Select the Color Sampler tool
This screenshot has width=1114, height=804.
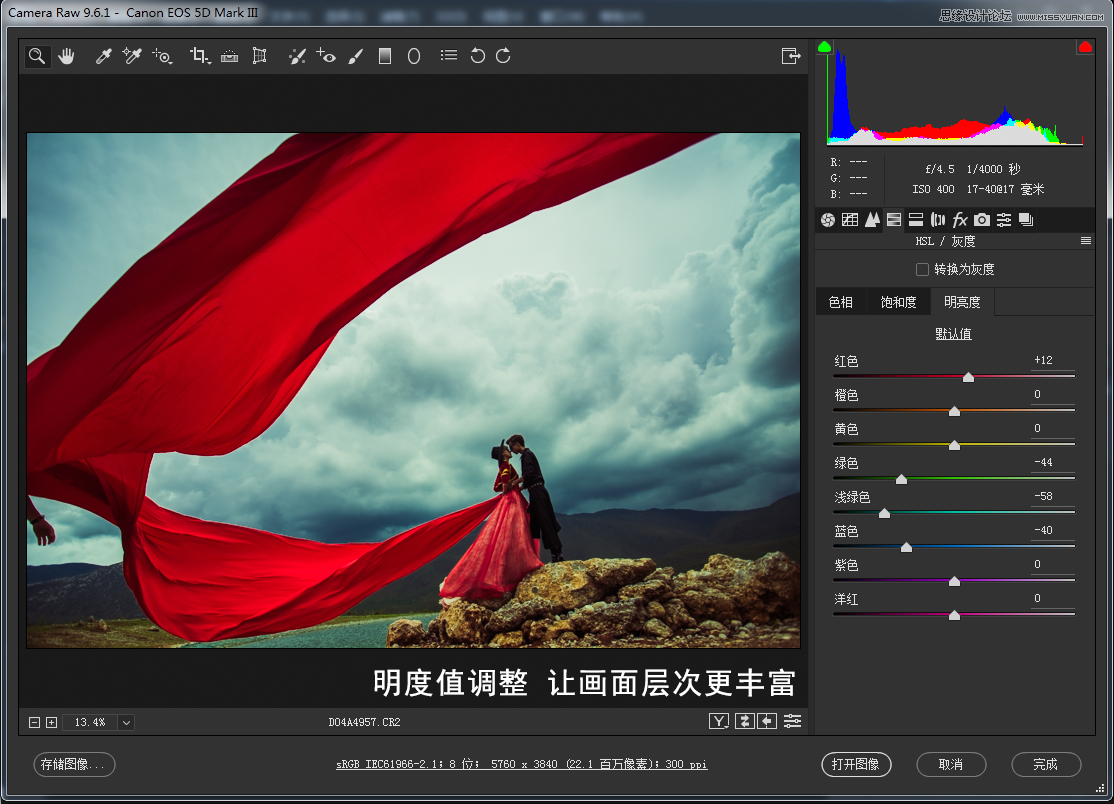[132, 56]
